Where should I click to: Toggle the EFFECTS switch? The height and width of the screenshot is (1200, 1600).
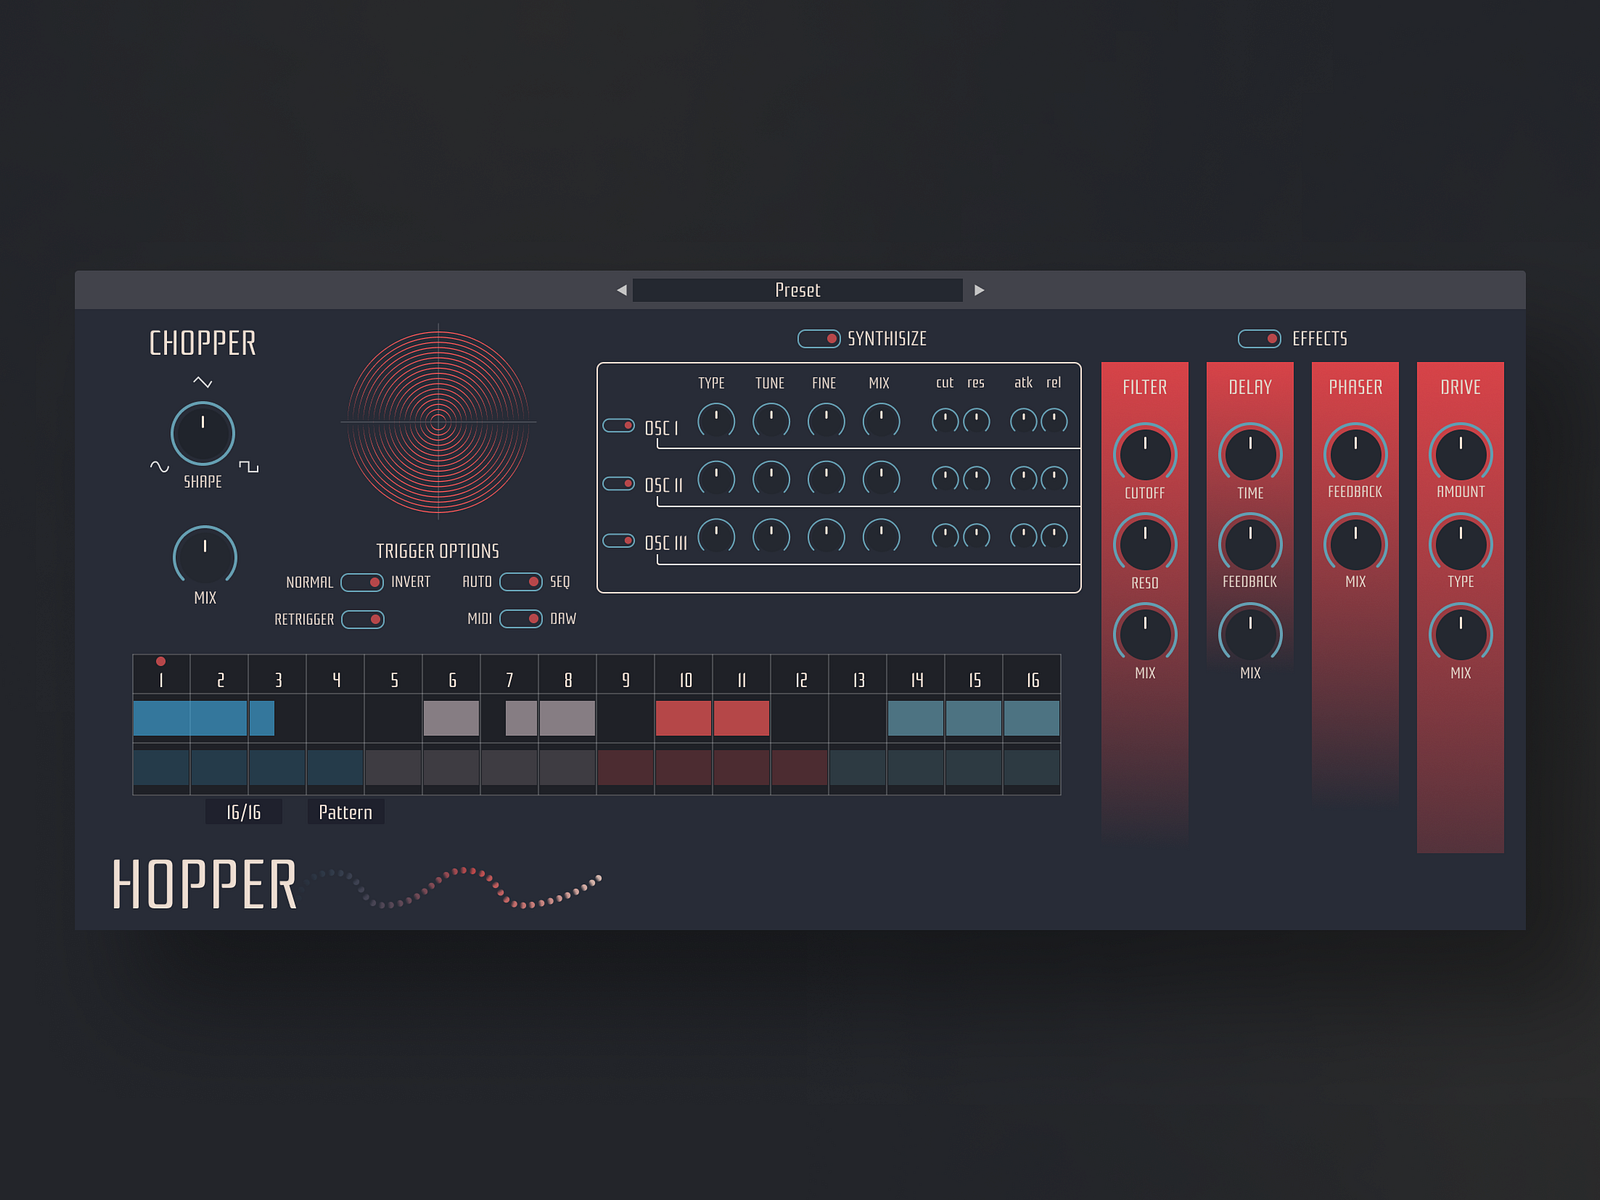pyautogui.click(x=1259, y=339)
